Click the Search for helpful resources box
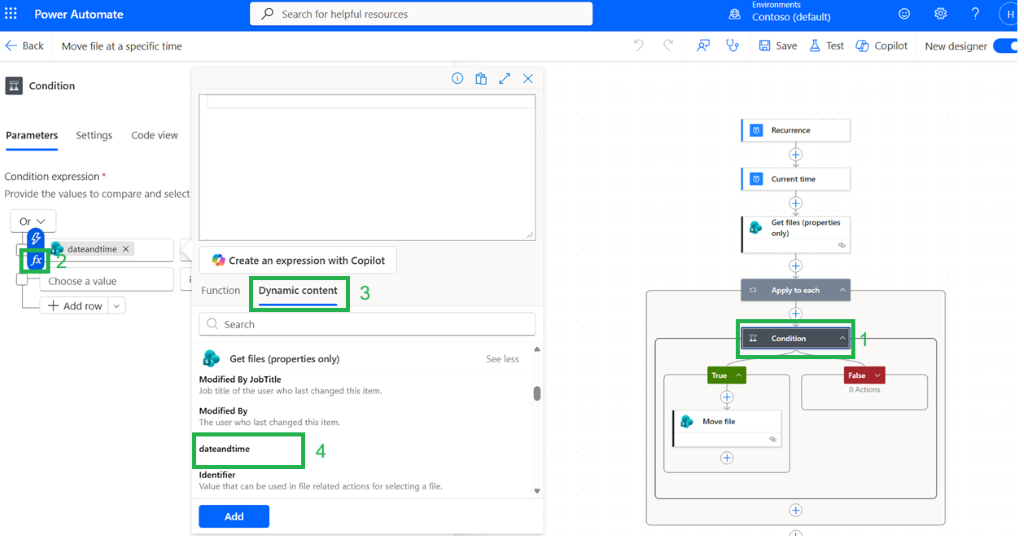 click(421, 14)
